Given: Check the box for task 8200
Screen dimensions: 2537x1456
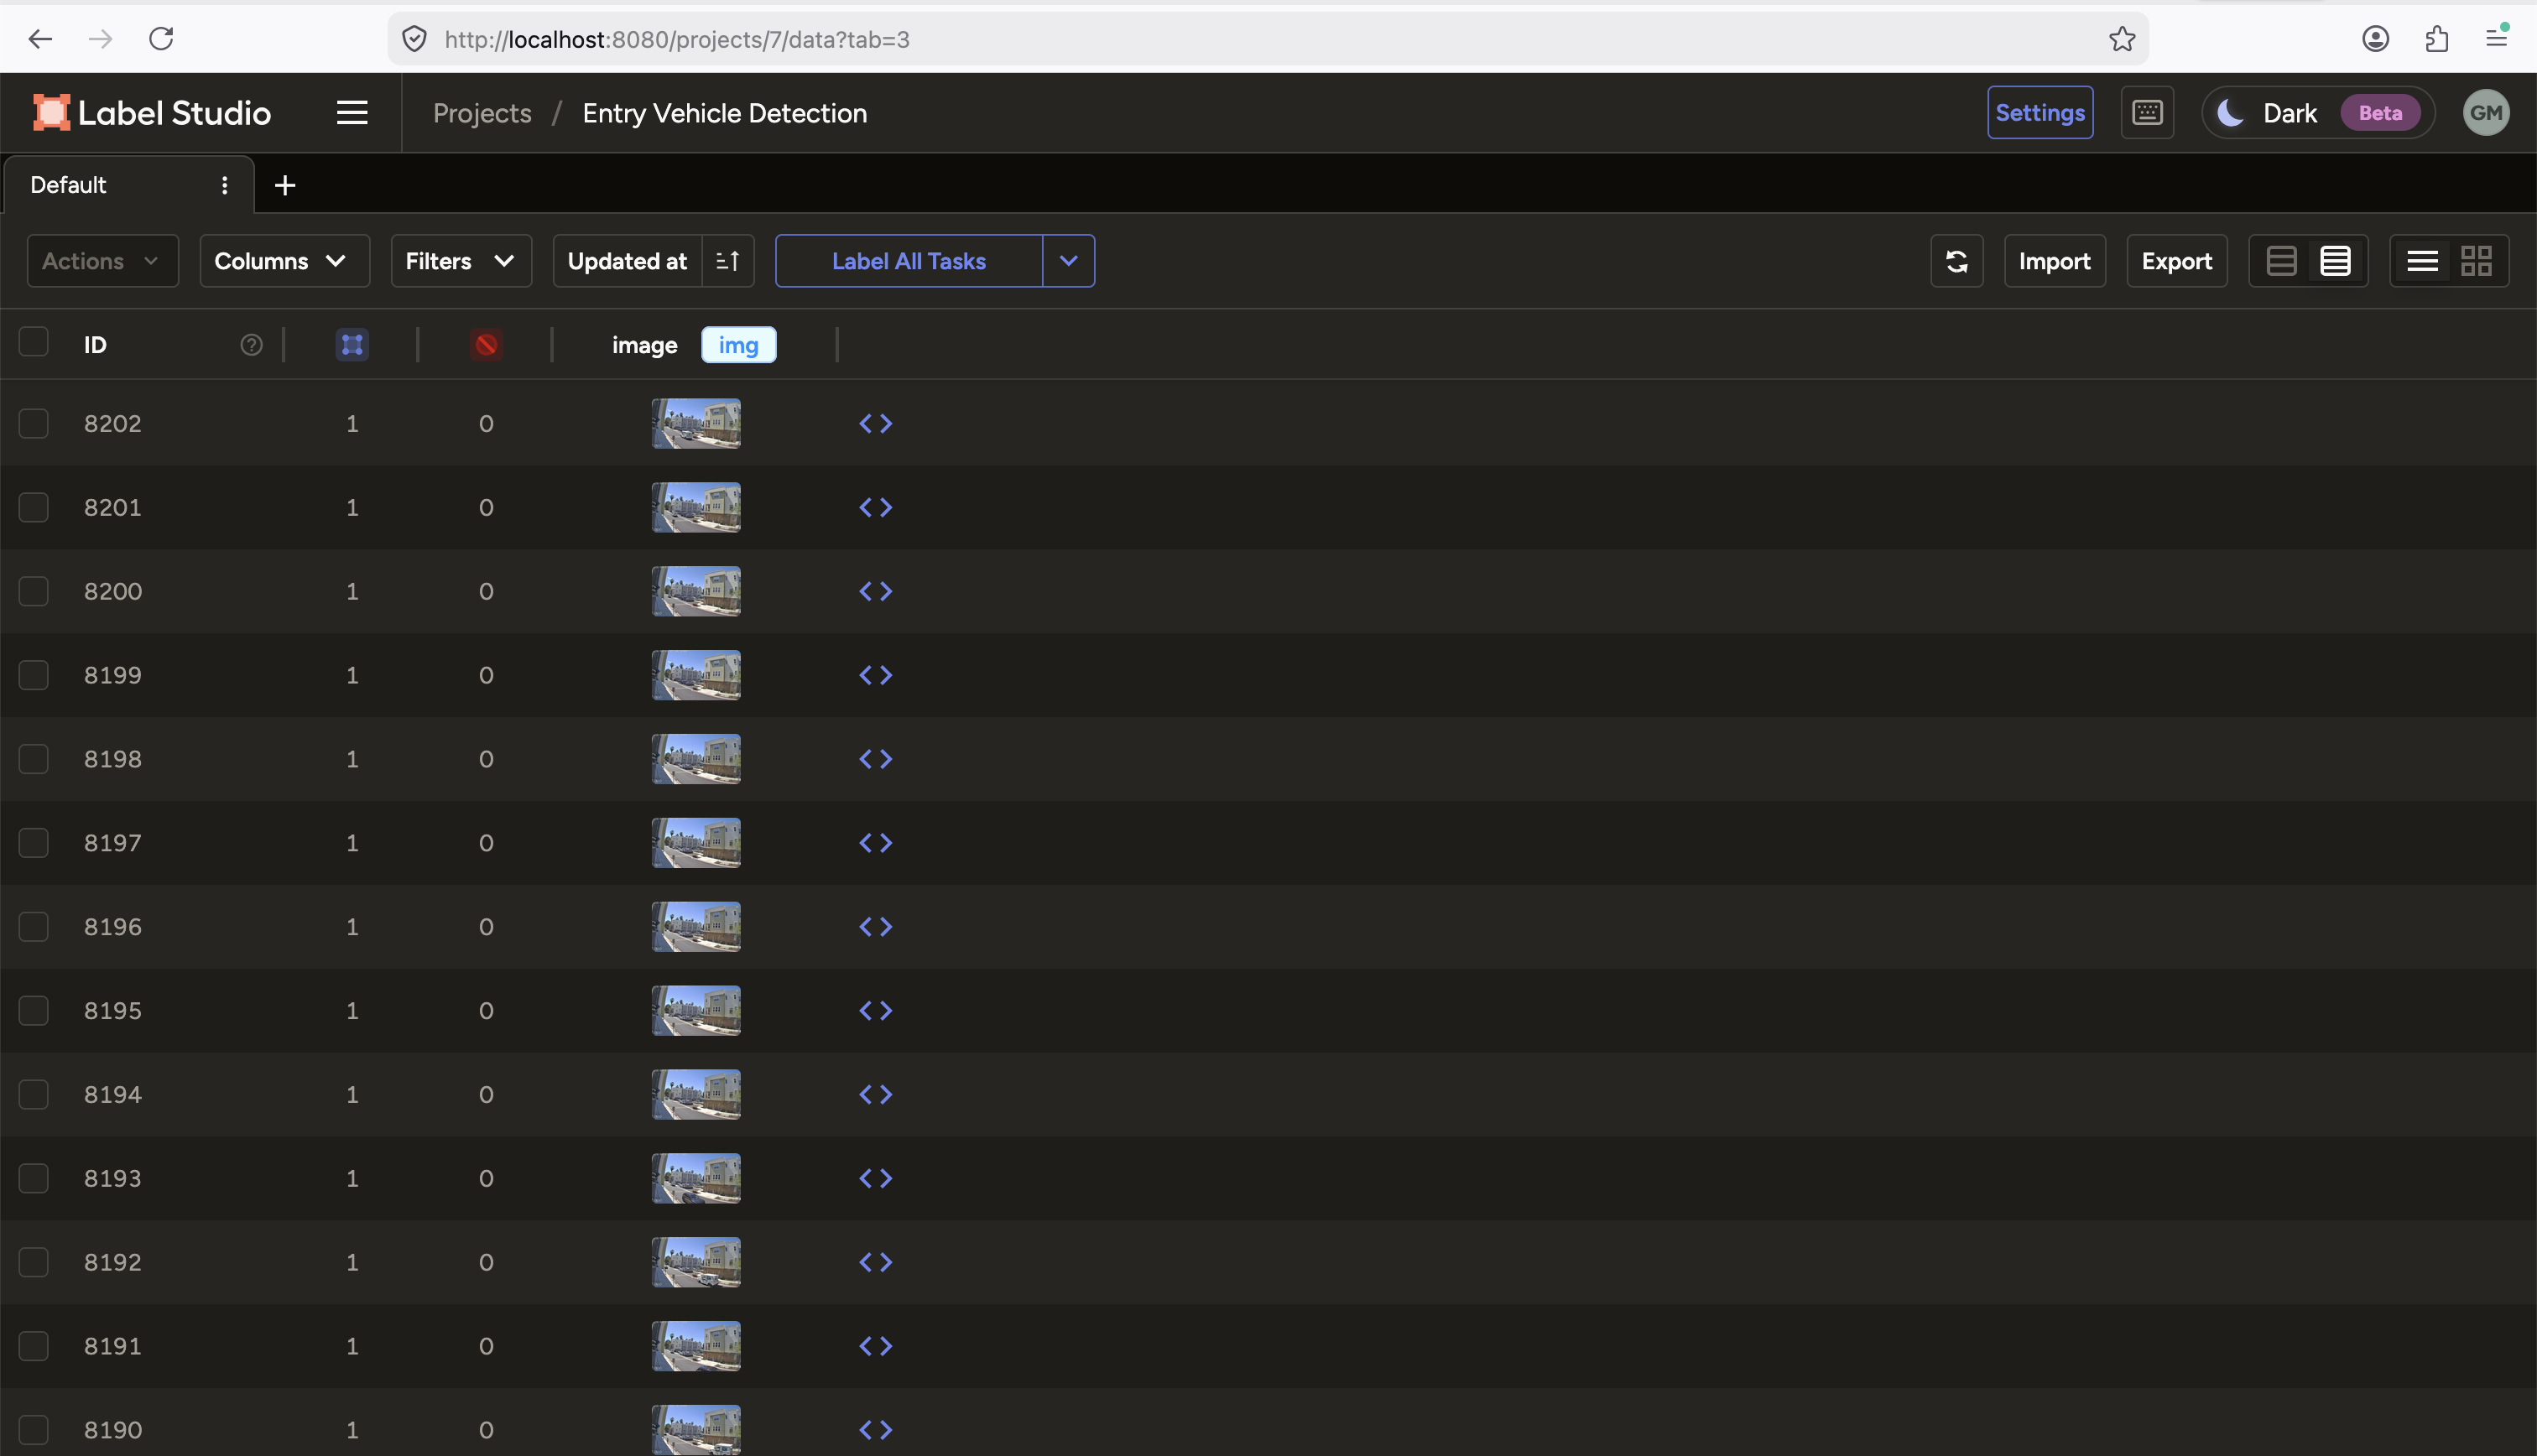Looking at the screenshot, I should [x=34, y=591].
